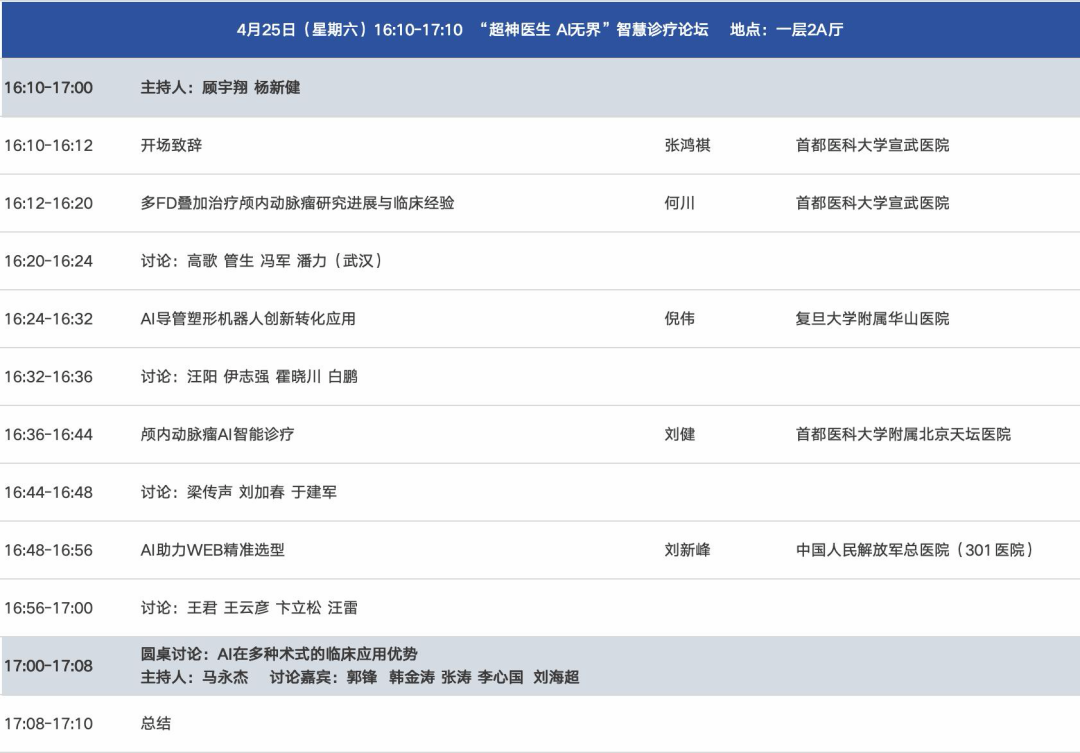This screenshot has height=753, width=1080.
Task: Open the 多FD叠加治疗颅内动脉瘤 talk title
Action: (297, 203)
